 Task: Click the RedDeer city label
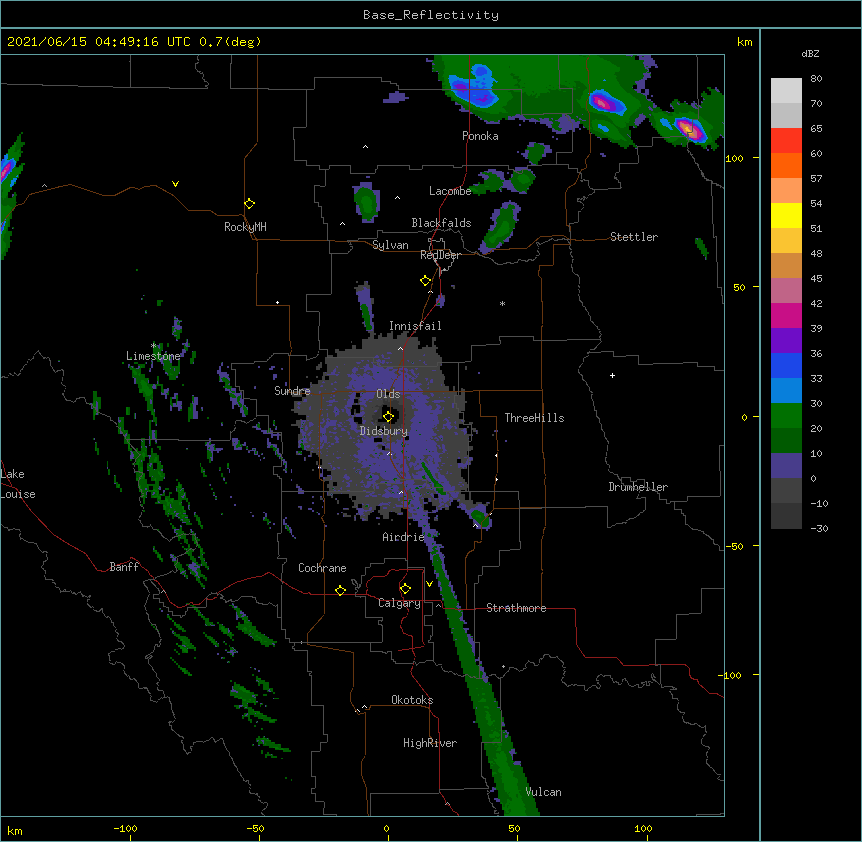[440, 255]
